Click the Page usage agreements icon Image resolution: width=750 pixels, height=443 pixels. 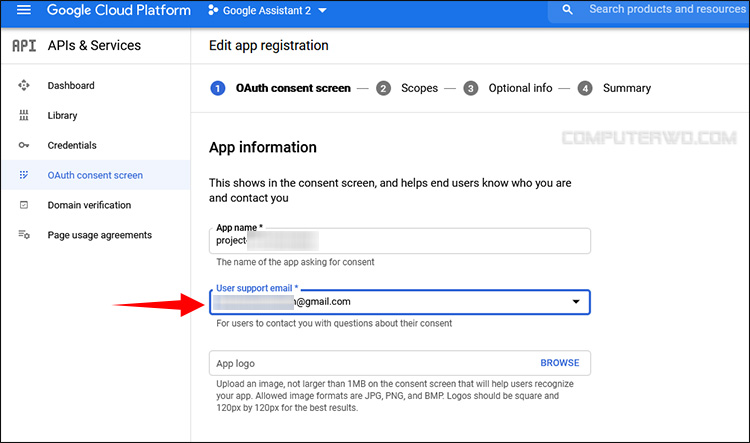pos(23,234)
